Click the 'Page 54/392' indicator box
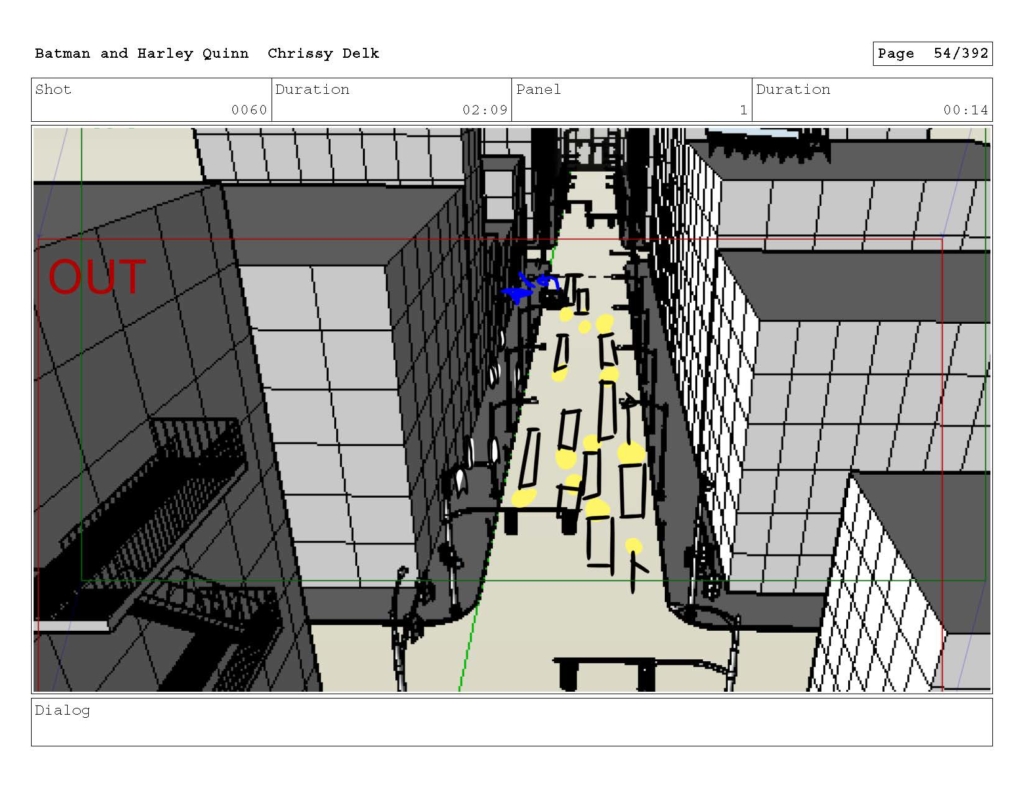The image size is (1024, 793). click(x=932, y=54)
